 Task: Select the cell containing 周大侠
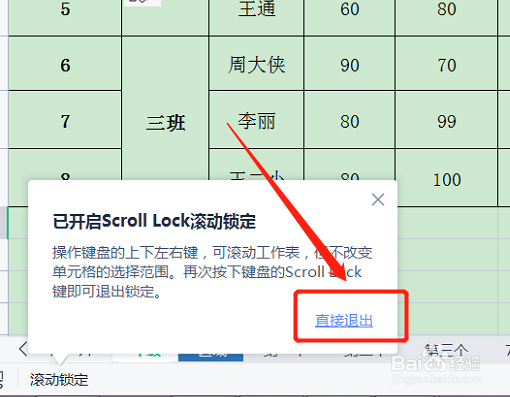(256, 64)
